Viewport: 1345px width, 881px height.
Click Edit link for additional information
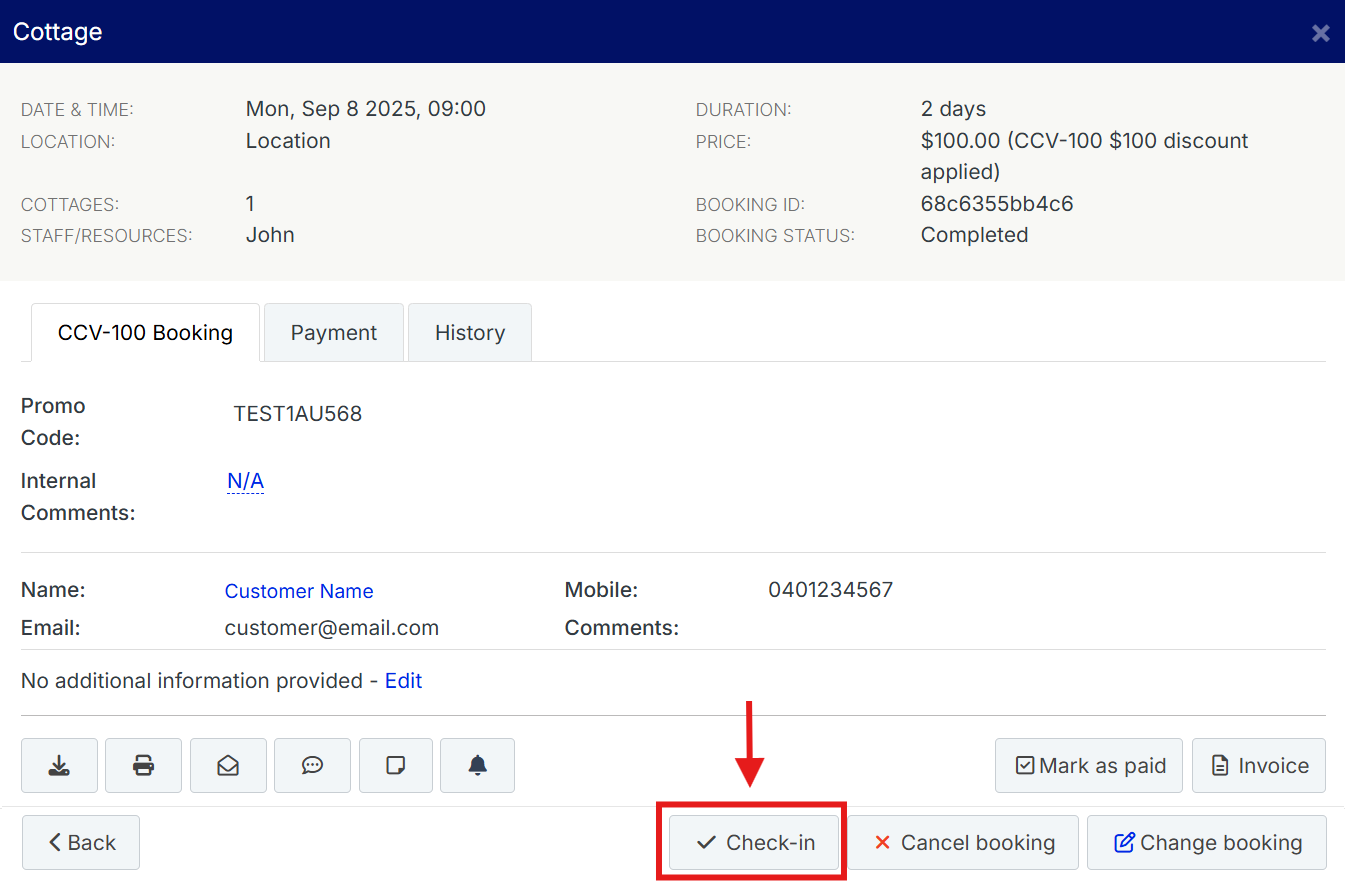pos(403,681)
